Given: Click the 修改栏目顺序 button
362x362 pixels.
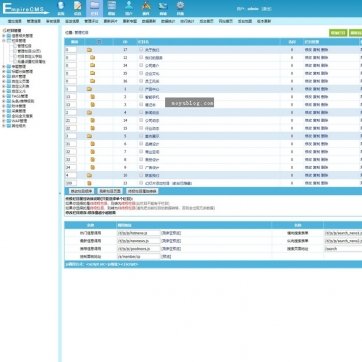Looking at the screenshot, I should coord(81,191).
